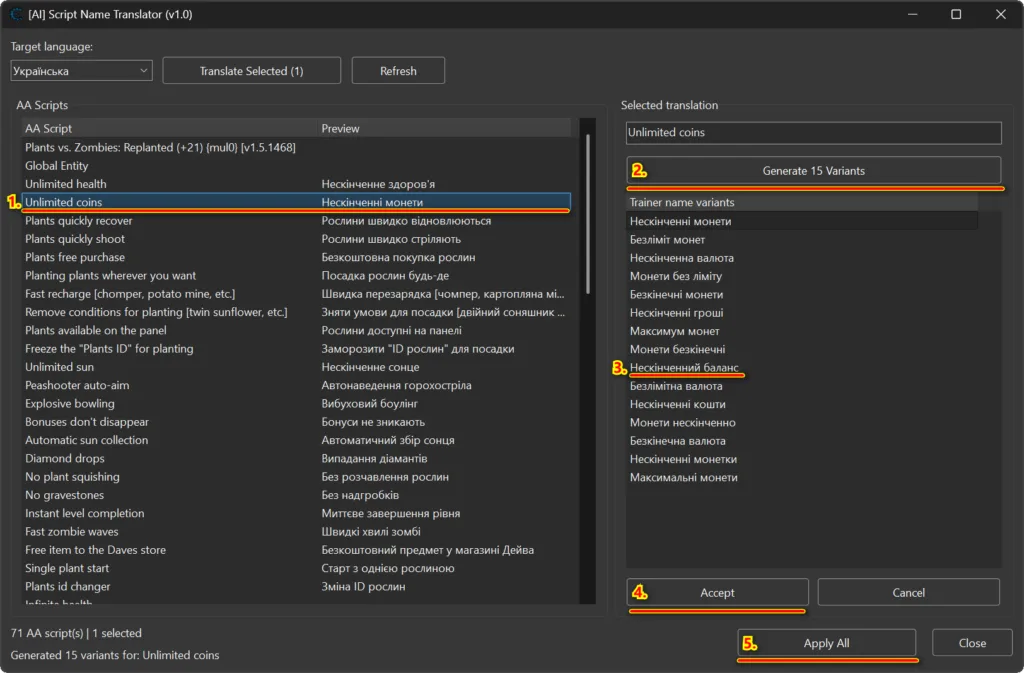This screenshot has height=673, width=1024.
Task: Choose variant 'Нескінченні монети' in variants list
Action: (x=802, y=221)
